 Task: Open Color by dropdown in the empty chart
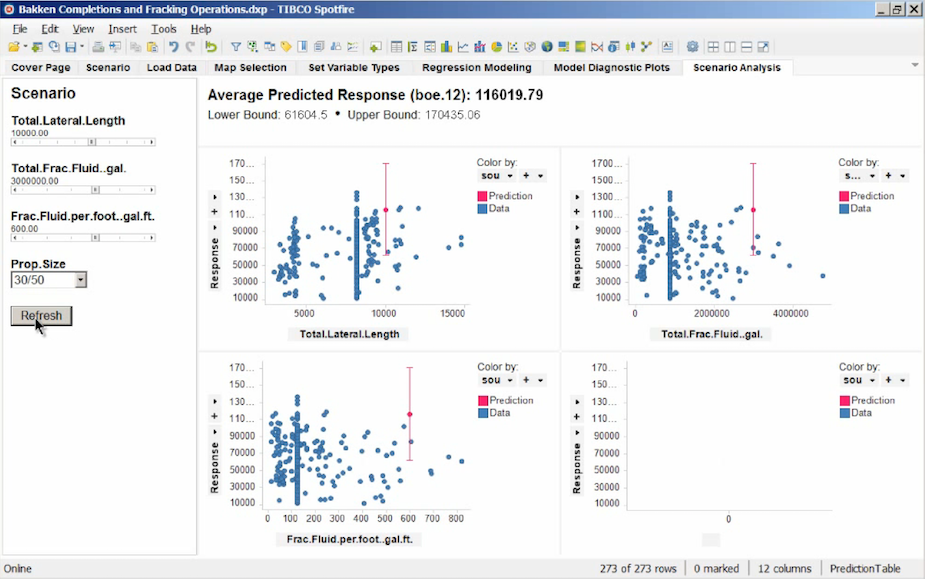pyautogui.click(x=859, y=380)
